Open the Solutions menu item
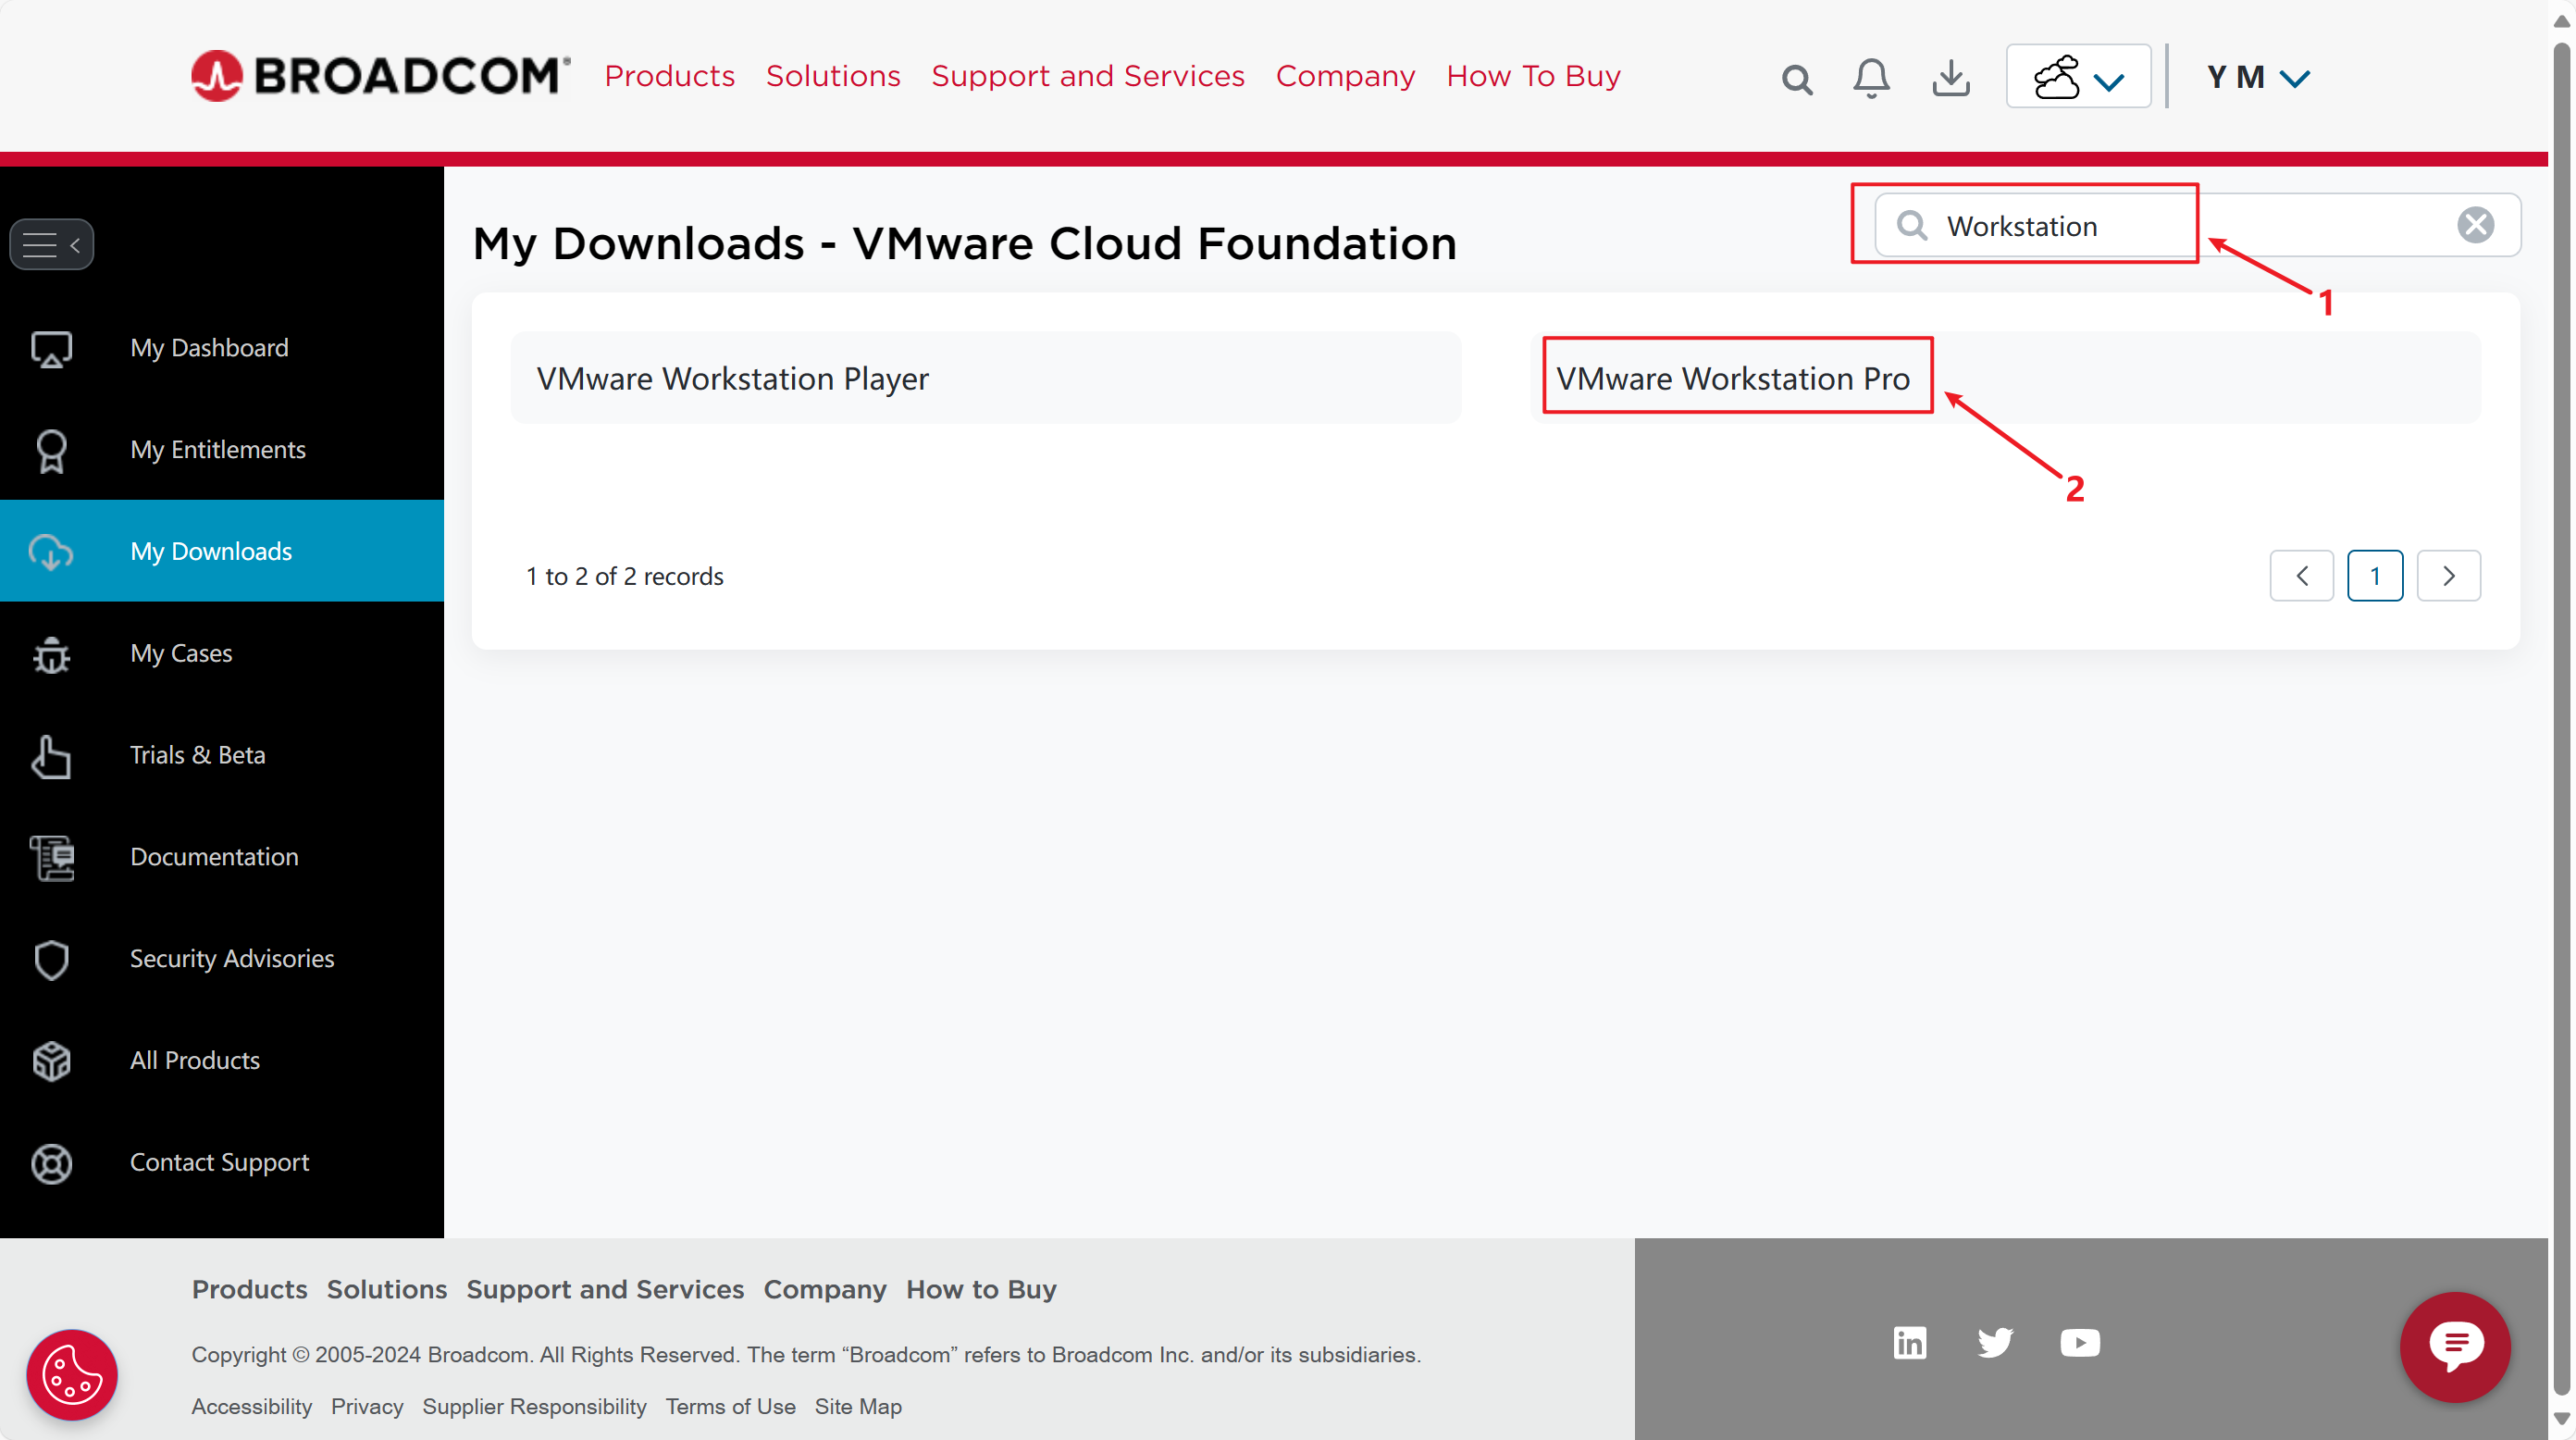The height and width of the screenshot is (1440, 2576). pos(834,76)
